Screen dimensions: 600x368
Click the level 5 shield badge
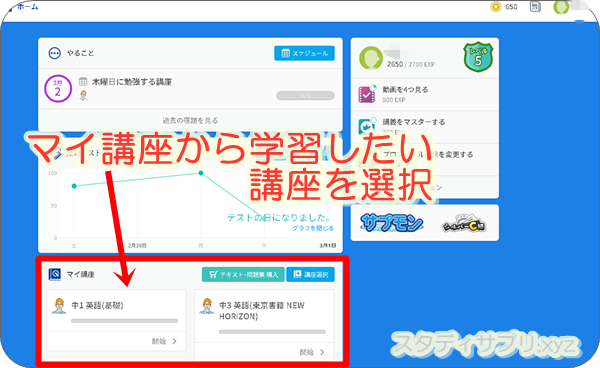click(478, 57)
